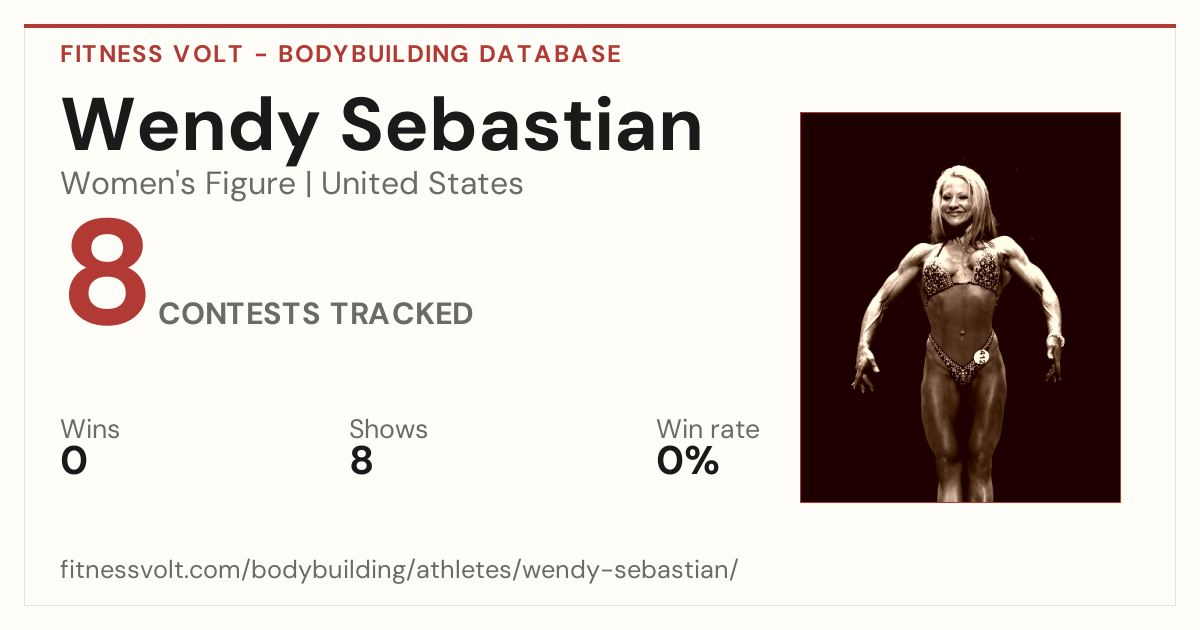Image resolution: width=1200 pixels, height=630 pixels.
Task: Click the surname Sebastian in heading
Action: (523, 125)
